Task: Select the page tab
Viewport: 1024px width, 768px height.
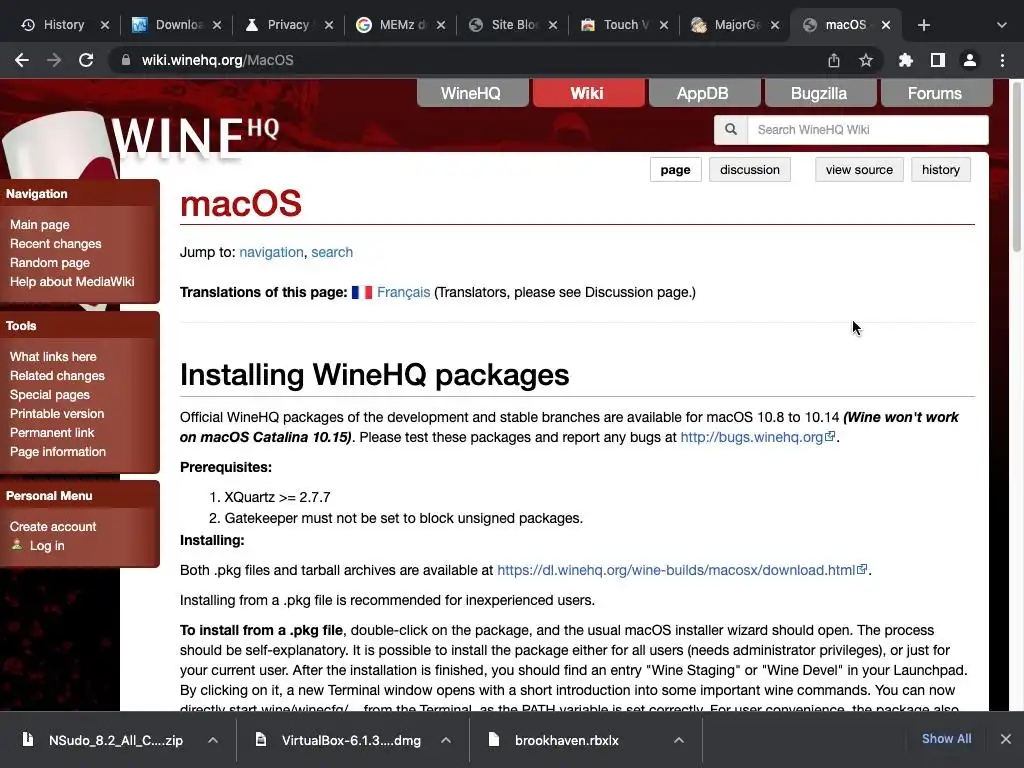Action: point(675,170)
